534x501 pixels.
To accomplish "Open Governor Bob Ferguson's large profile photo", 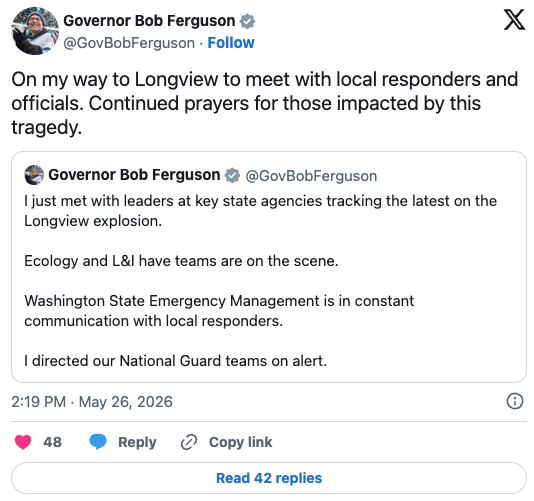I will click(x=35, y=31).
